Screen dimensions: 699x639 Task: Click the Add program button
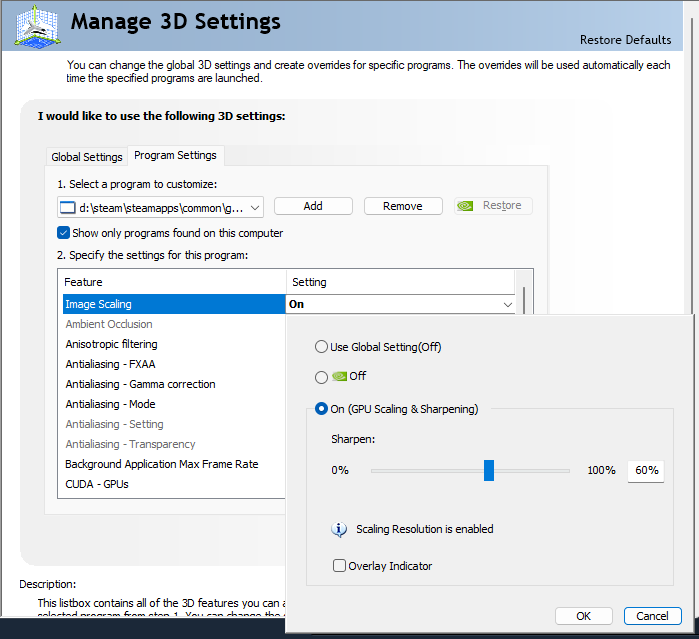[x=313, y=206]
